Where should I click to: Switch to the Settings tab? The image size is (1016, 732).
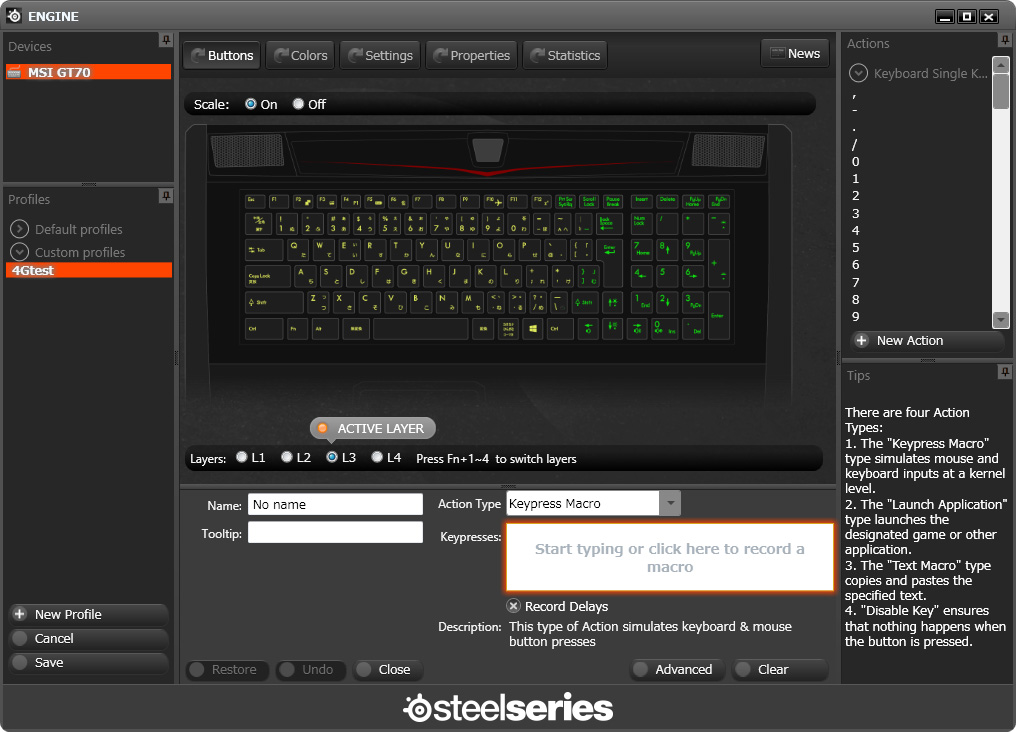point(380,55)
